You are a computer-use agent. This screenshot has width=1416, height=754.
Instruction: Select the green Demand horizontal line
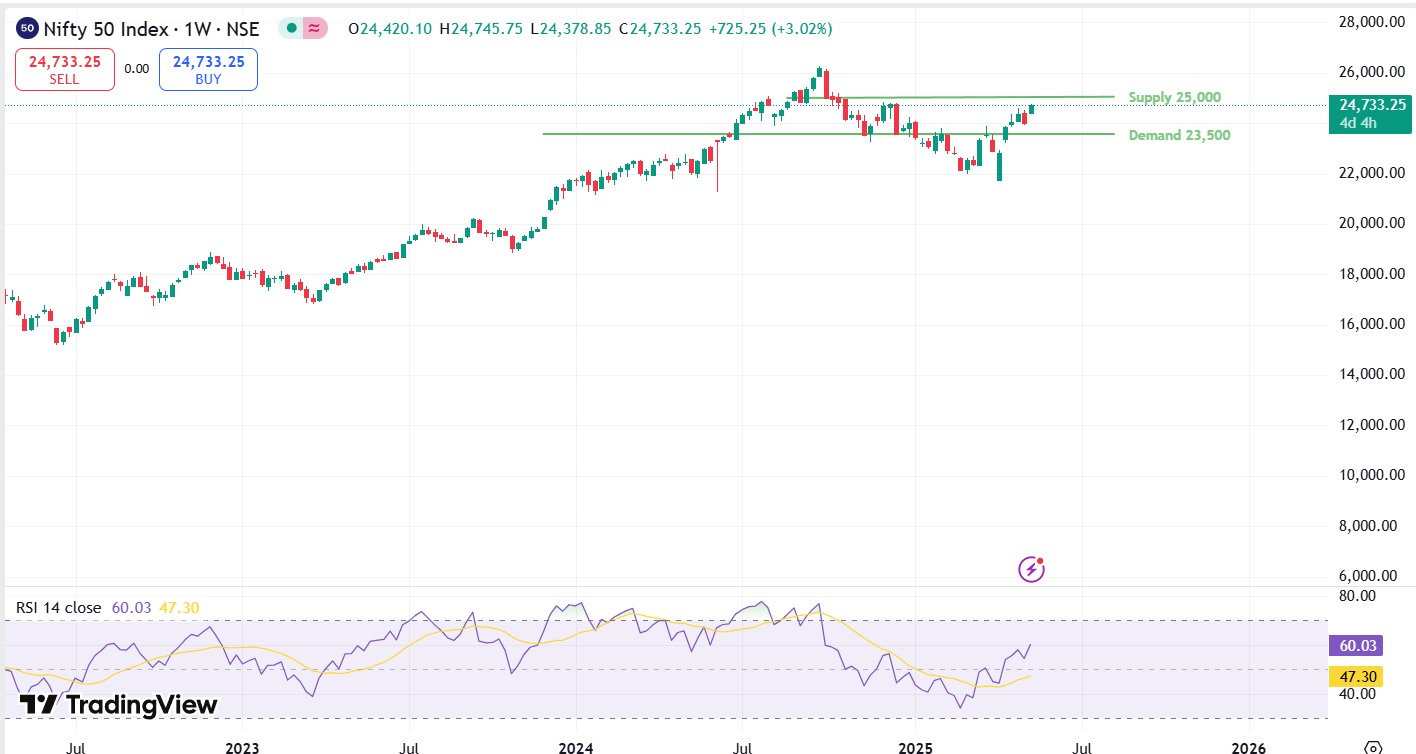click(828, 134)
